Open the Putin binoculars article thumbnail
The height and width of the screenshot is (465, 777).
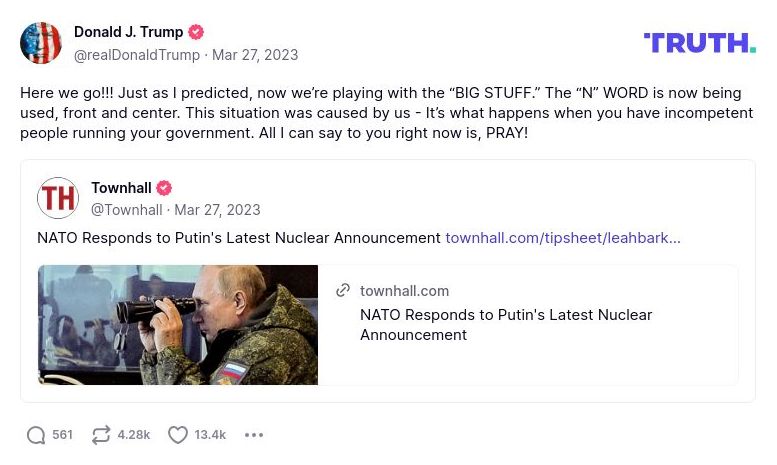point(178,325)
